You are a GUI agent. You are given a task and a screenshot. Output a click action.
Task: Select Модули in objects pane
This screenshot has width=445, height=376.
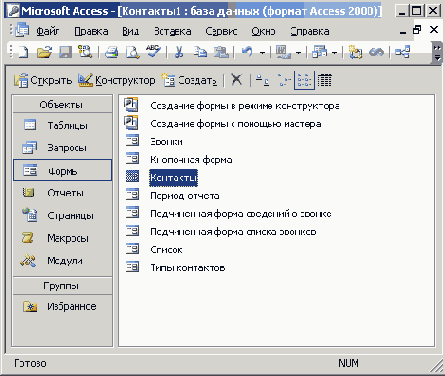pyautogui.click(x=62, y=261)
